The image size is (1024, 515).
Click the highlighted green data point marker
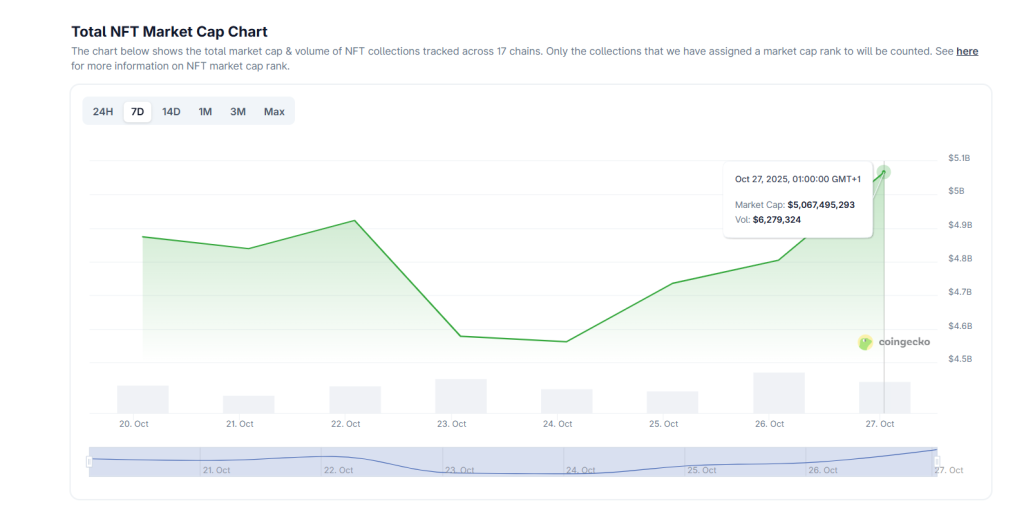[x=884, y=173]
